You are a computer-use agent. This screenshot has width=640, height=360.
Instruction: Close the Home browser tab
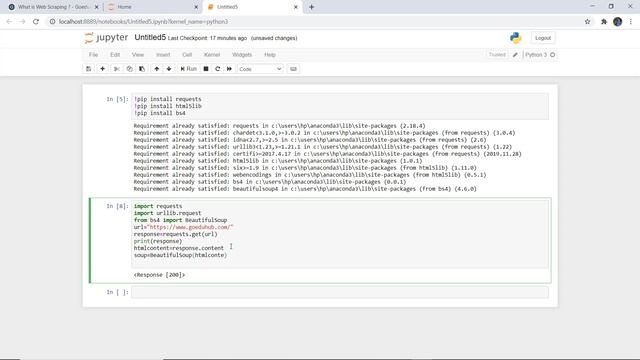tap(196, 7)
